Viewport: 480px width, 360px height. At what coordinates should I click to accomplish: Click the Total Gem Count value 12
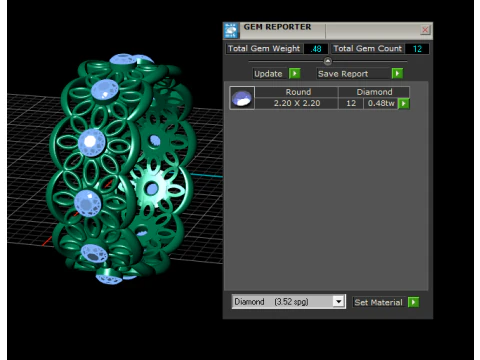(417, 49)
